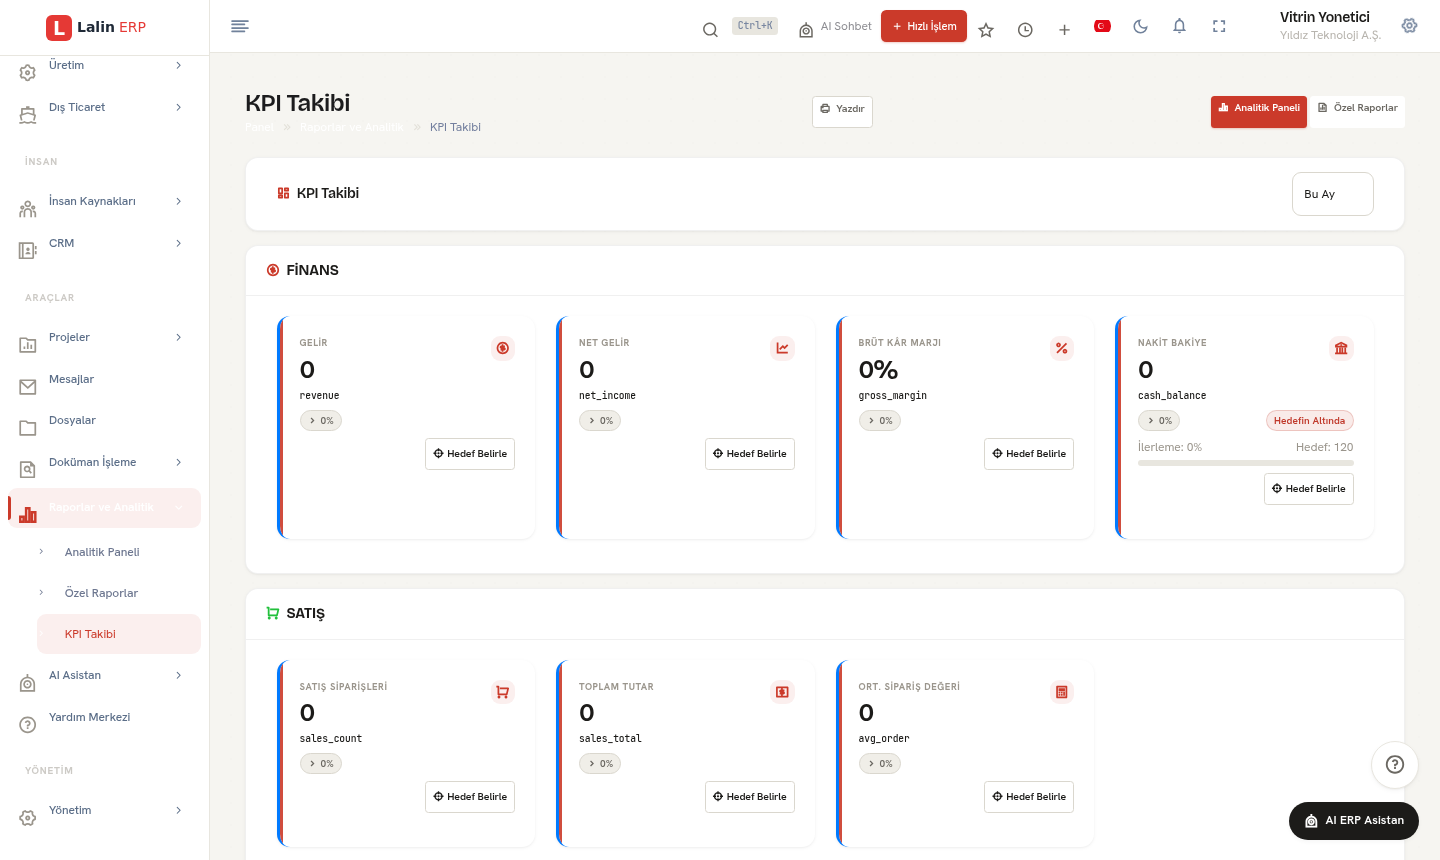Image resolution: width=1440 pixels, height=860 pixels.
Task: Click the İnsan Kaynakları people icon
Action: coord(28,209)
